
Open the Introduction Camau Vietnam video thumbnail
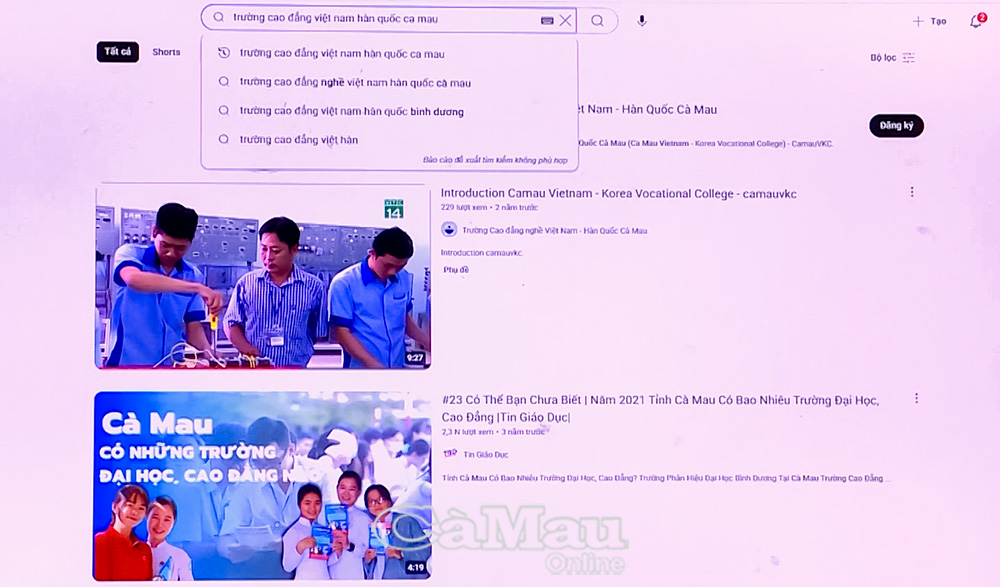263,277
